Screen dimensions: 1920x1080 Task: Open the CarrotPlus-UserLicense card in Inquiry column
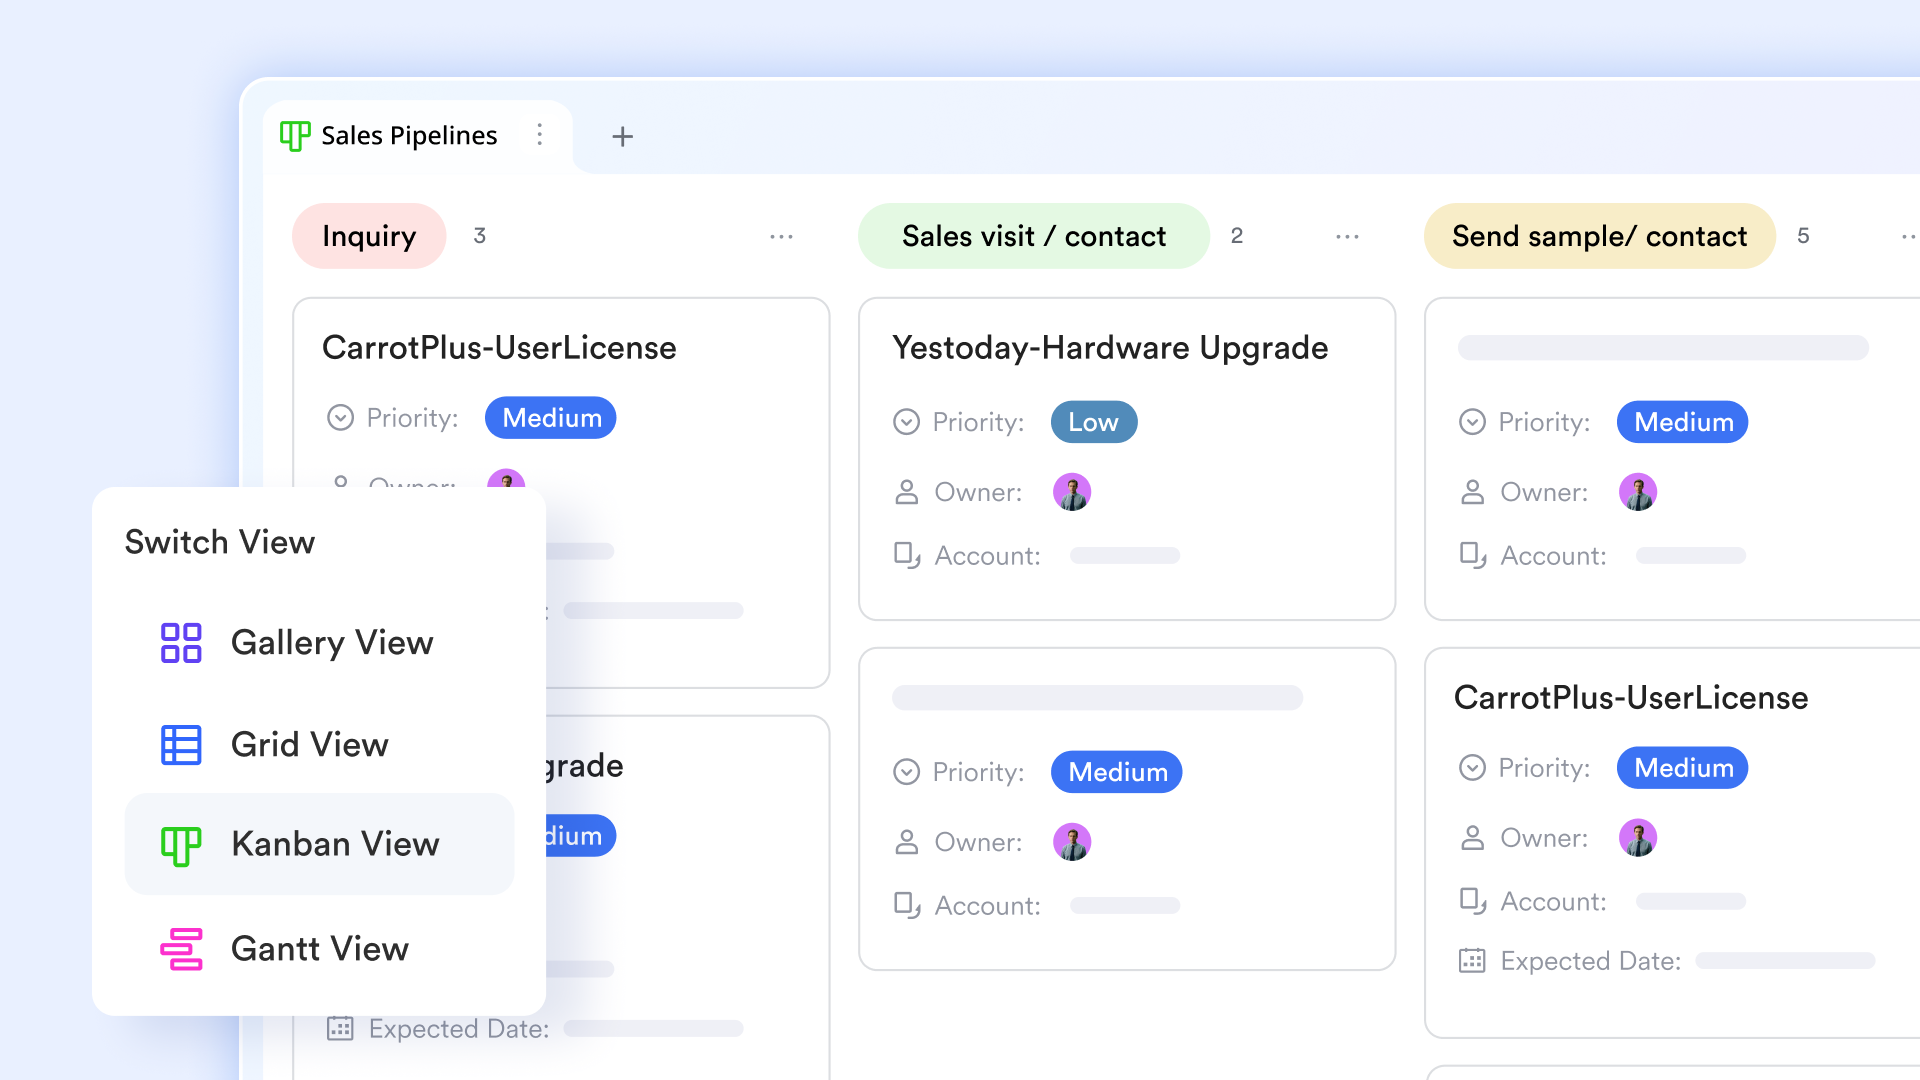click(500, 348)
